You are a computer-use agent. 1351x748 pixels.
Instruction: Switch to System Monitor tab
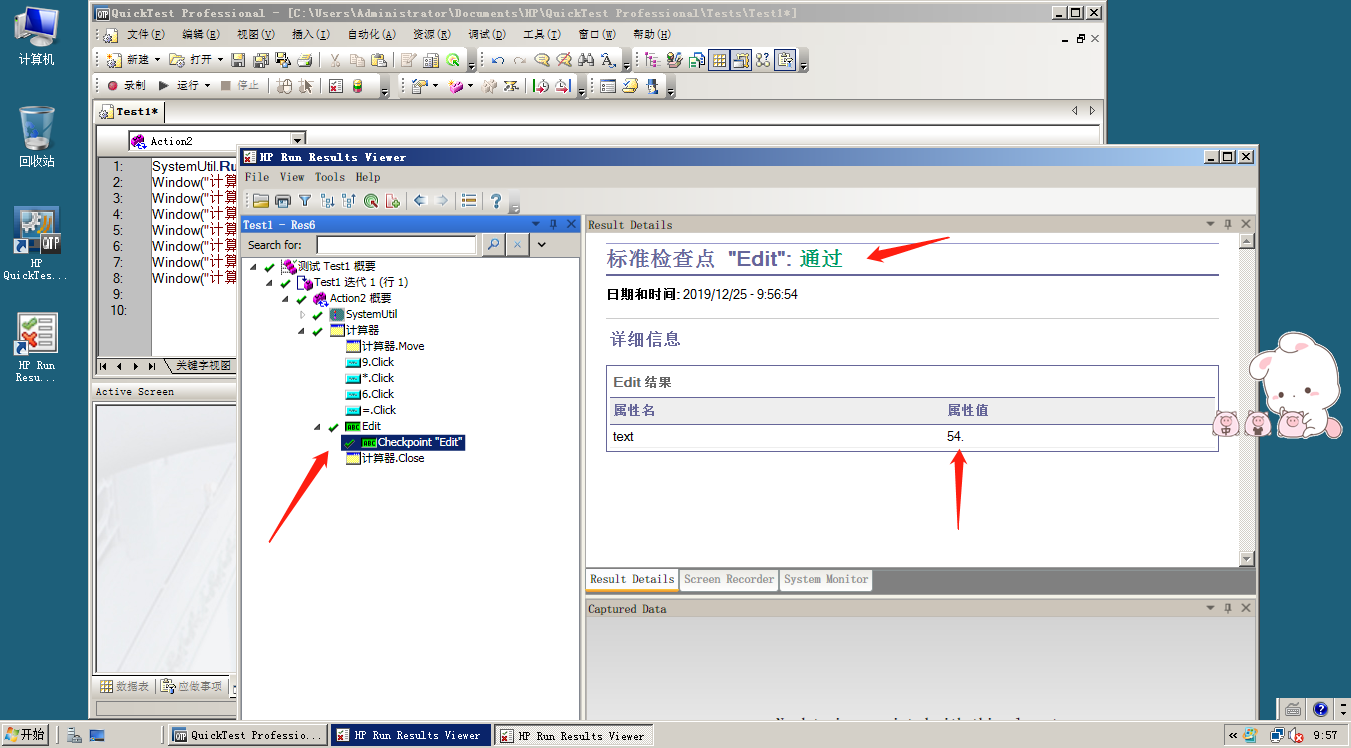coord(826,579)
